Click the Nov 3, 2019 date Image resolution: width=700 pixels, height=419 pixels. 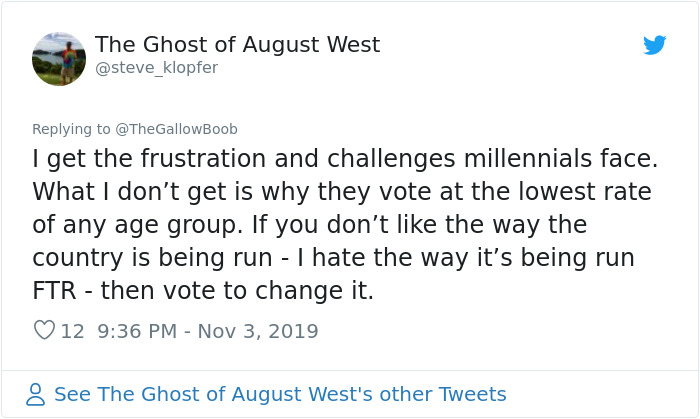258,331
